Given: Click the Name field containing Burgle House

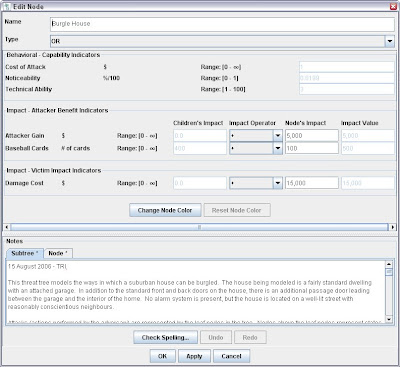Looking at the screenshot, I should 222,24.
